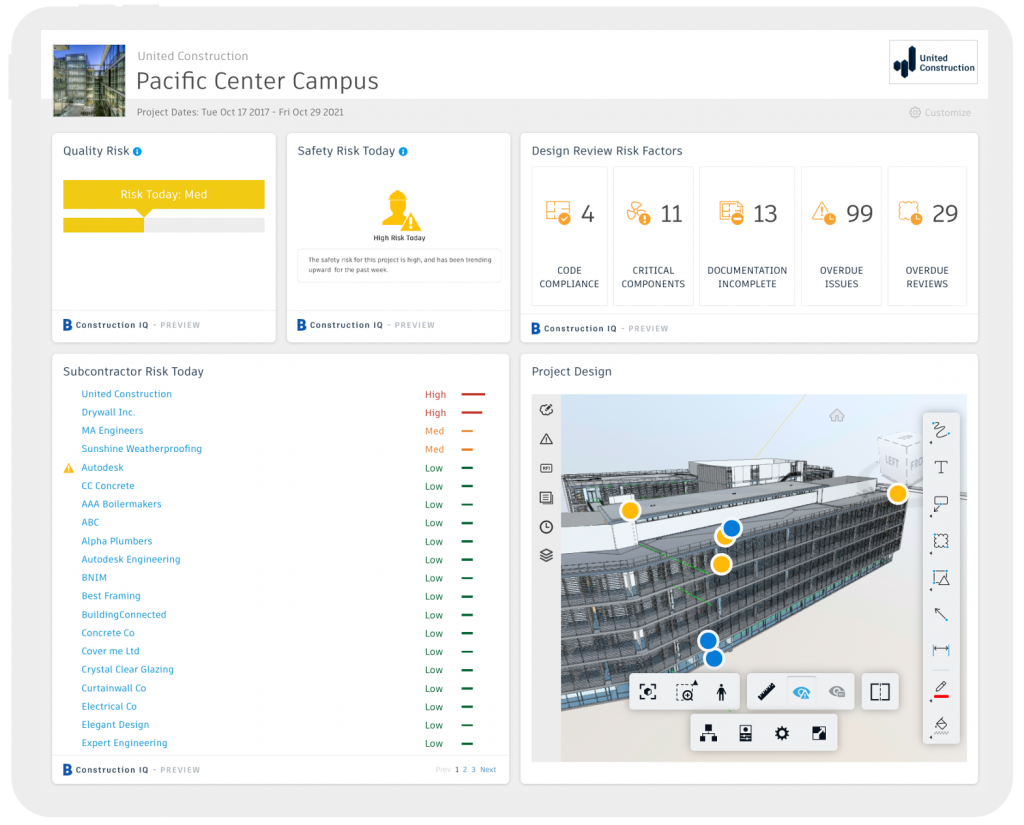Expand the layers panel in viewer sidebar
Image resolution: width=1024 pixels, height=825 pixels.
click(546, 555)
